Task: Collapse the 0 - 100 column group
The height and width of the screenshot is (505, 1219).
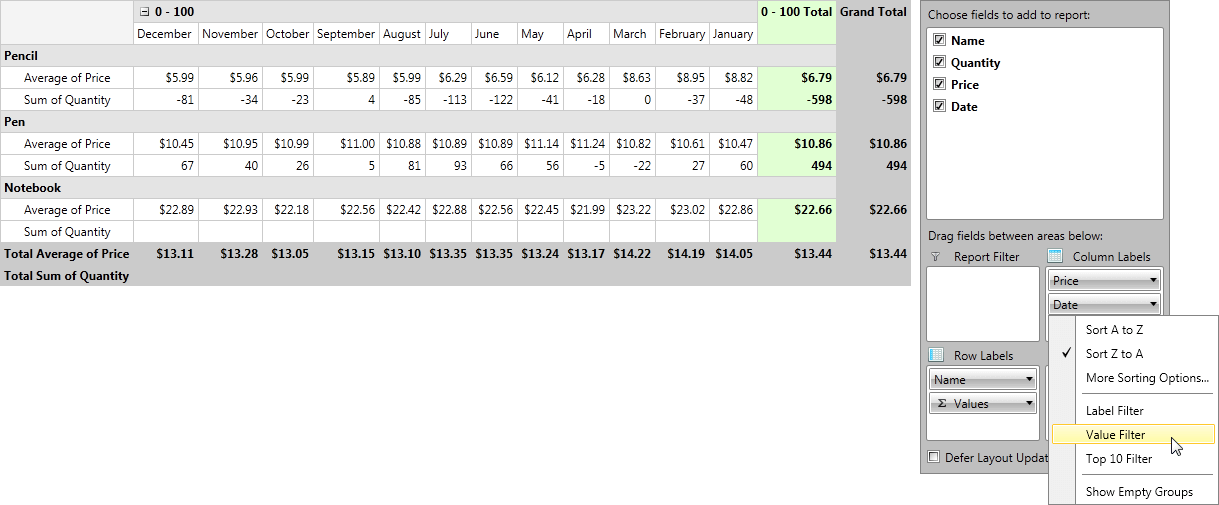Action: pyautogui.click(x=144, y=12)
